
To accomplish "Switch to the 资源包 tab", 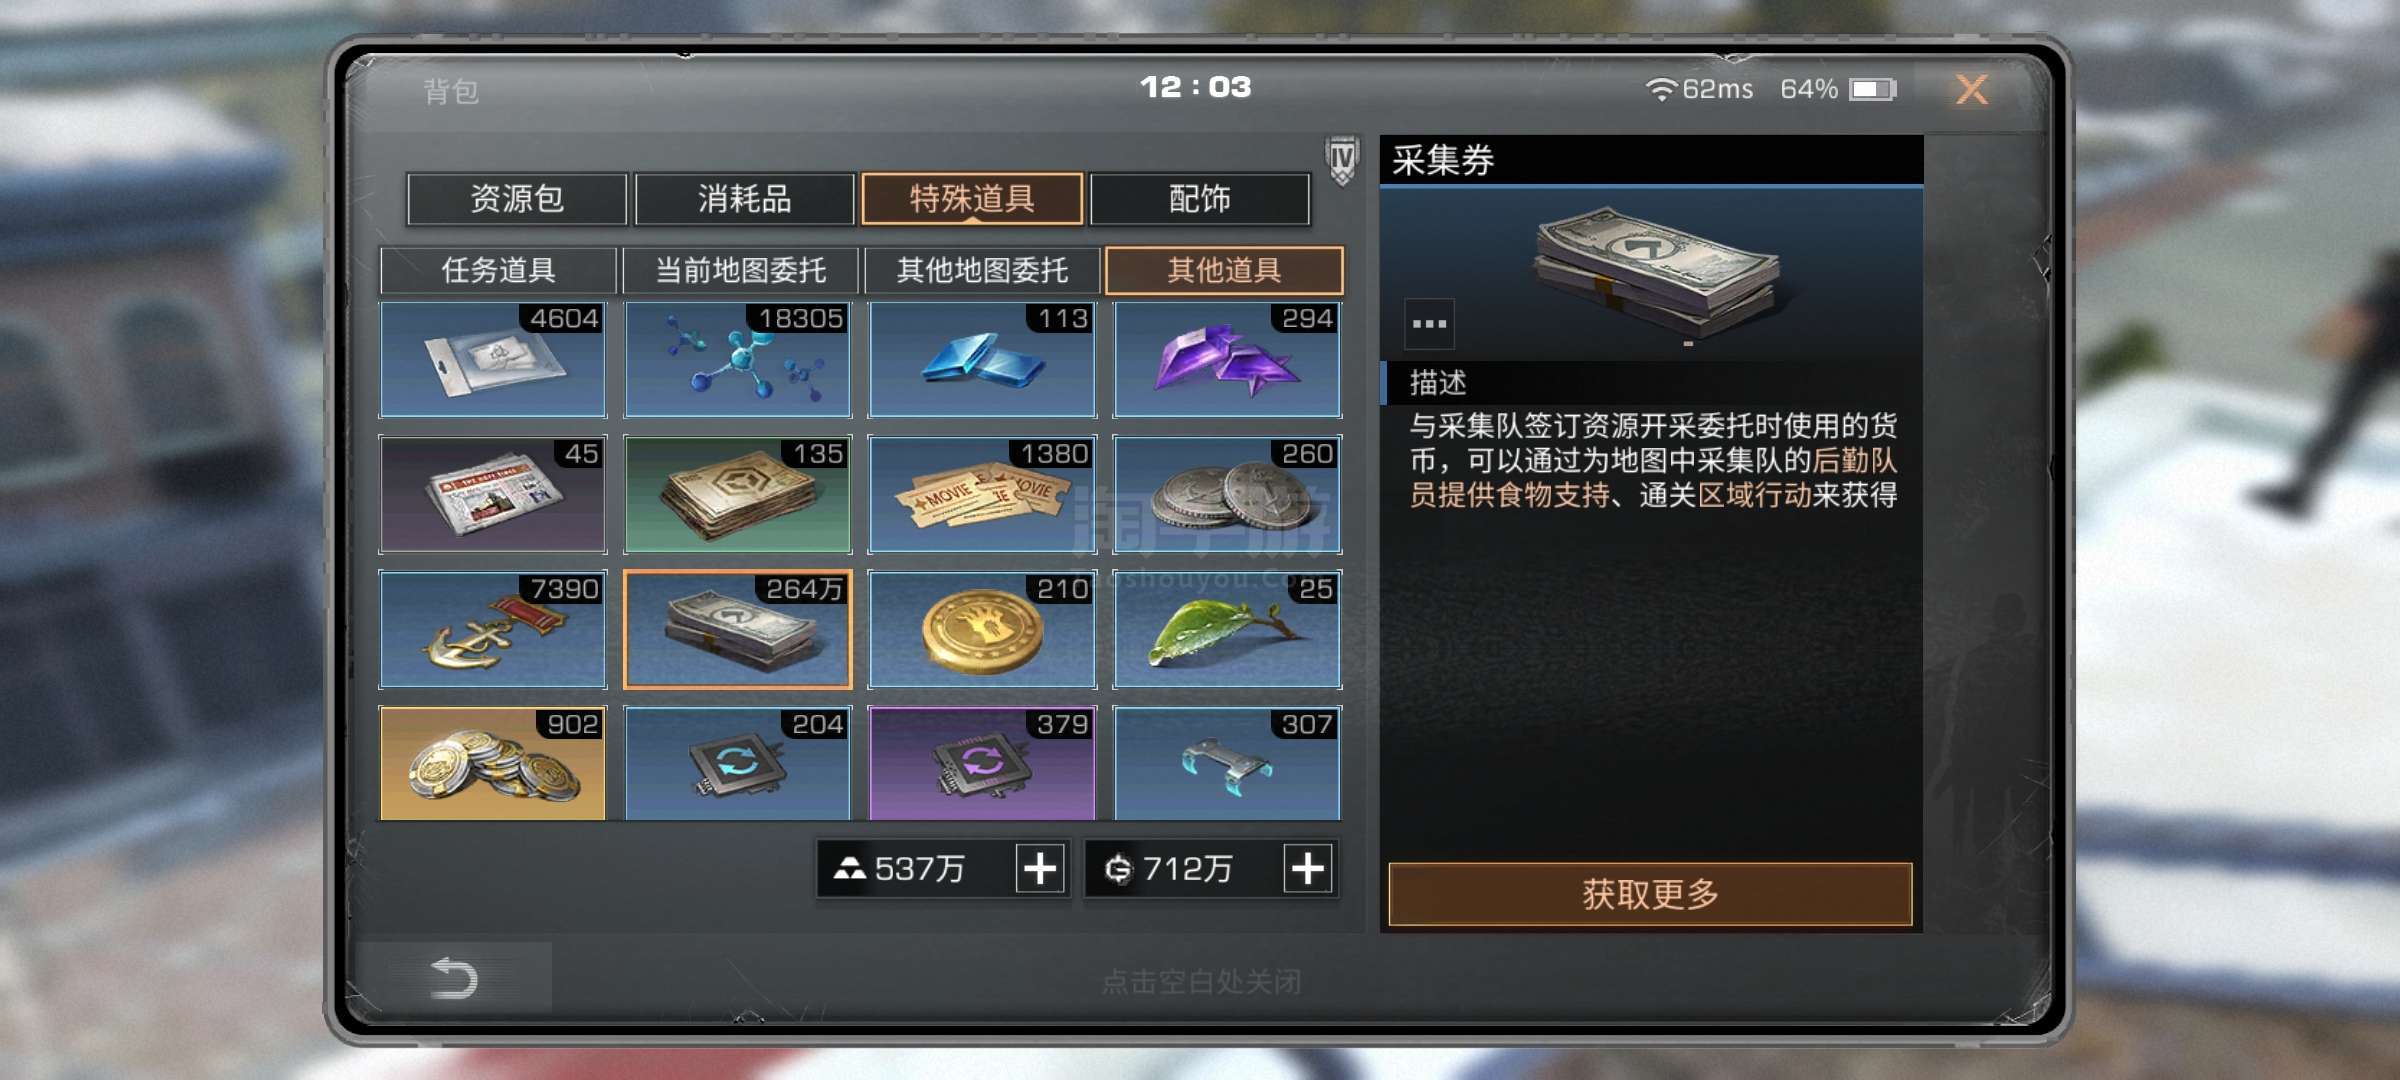I will click(x=517, y=199).
